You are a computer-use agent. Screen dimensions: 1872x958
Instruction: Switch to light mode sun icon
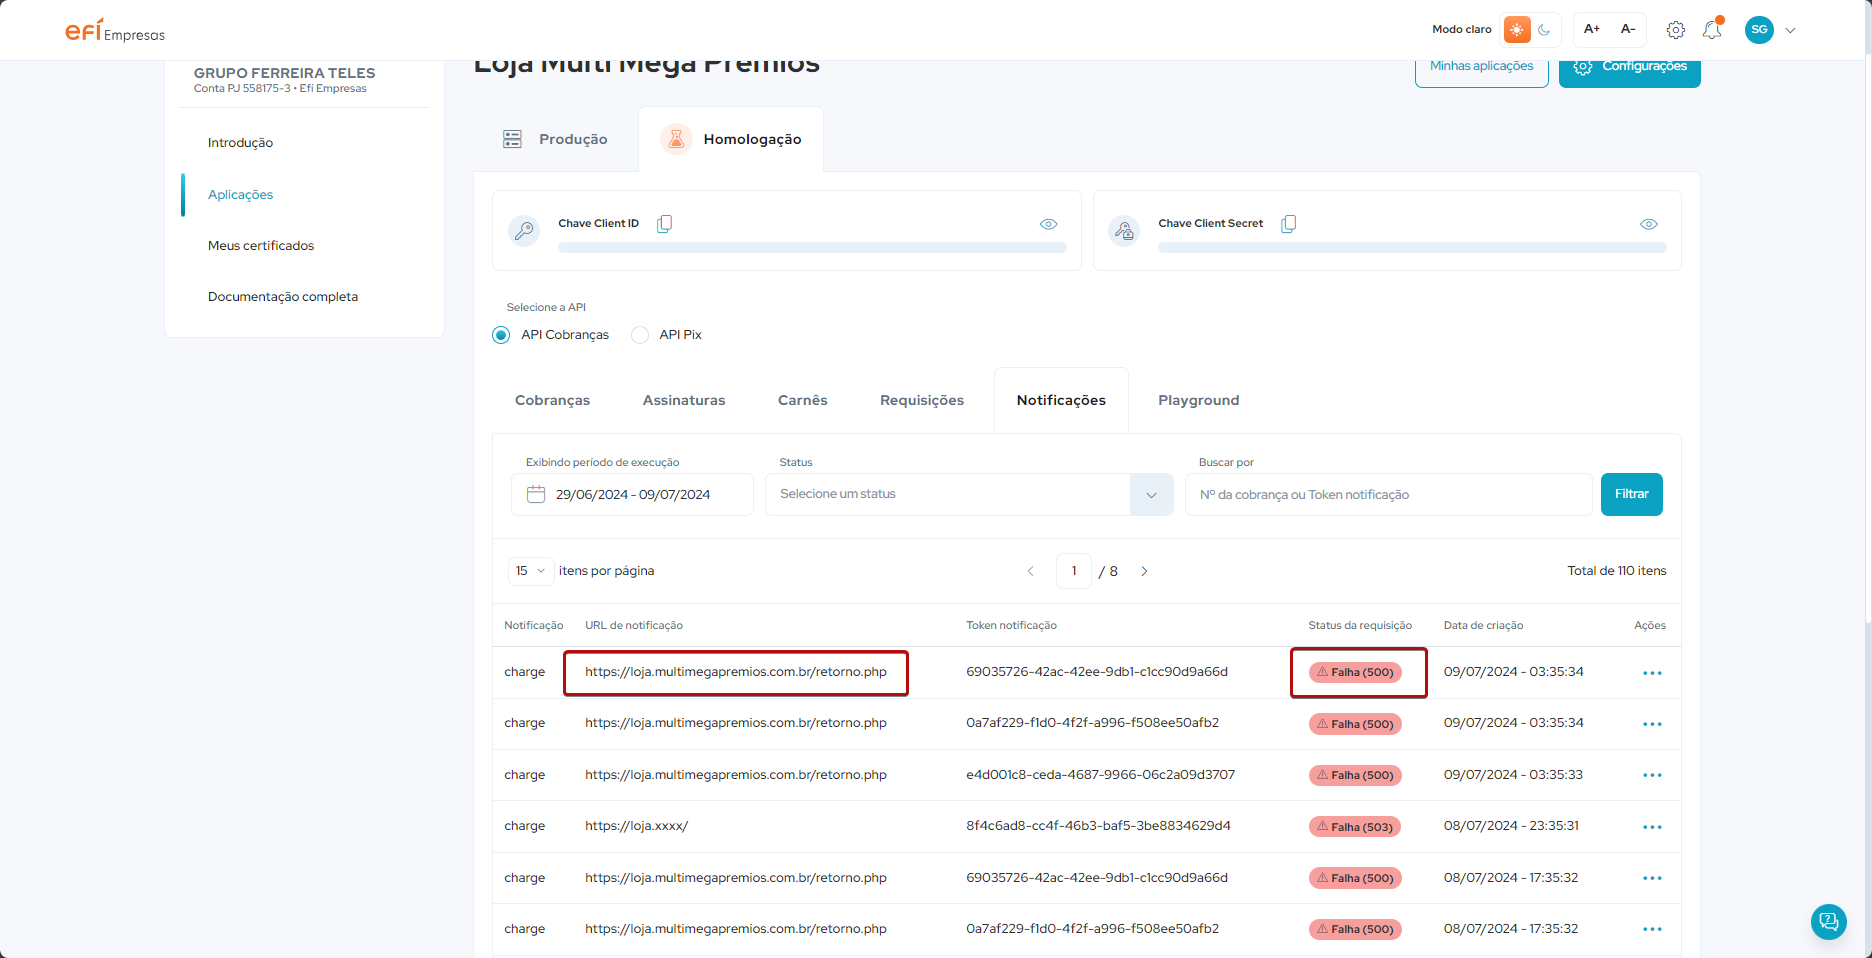[1517, 30]
